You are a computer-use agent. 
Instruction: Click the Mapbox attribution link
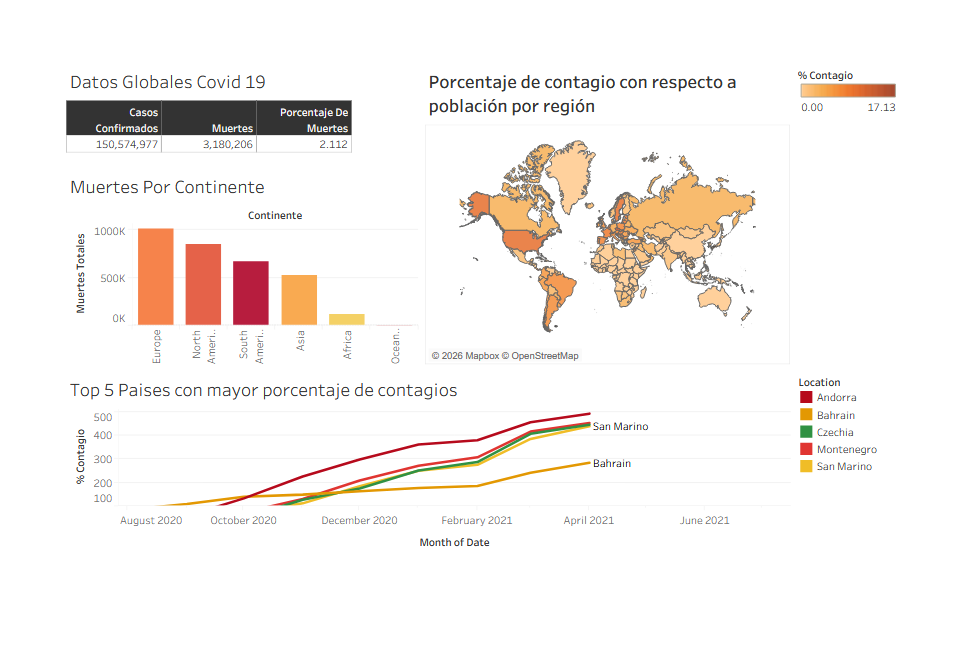(466, 355)
